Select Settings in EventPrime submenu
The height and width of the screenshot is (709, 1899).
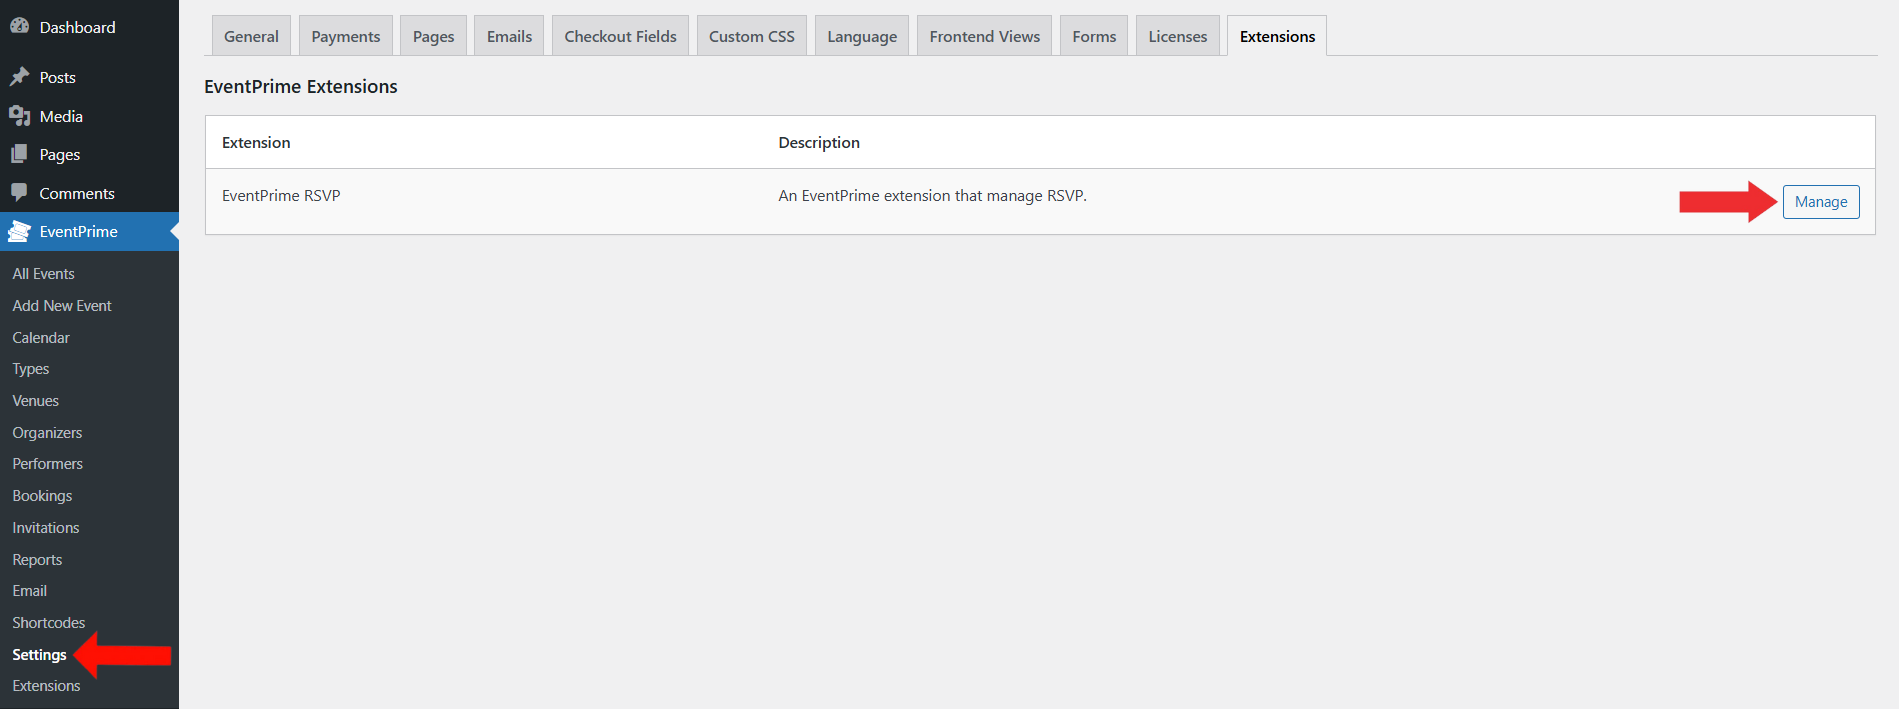(39, 655)
